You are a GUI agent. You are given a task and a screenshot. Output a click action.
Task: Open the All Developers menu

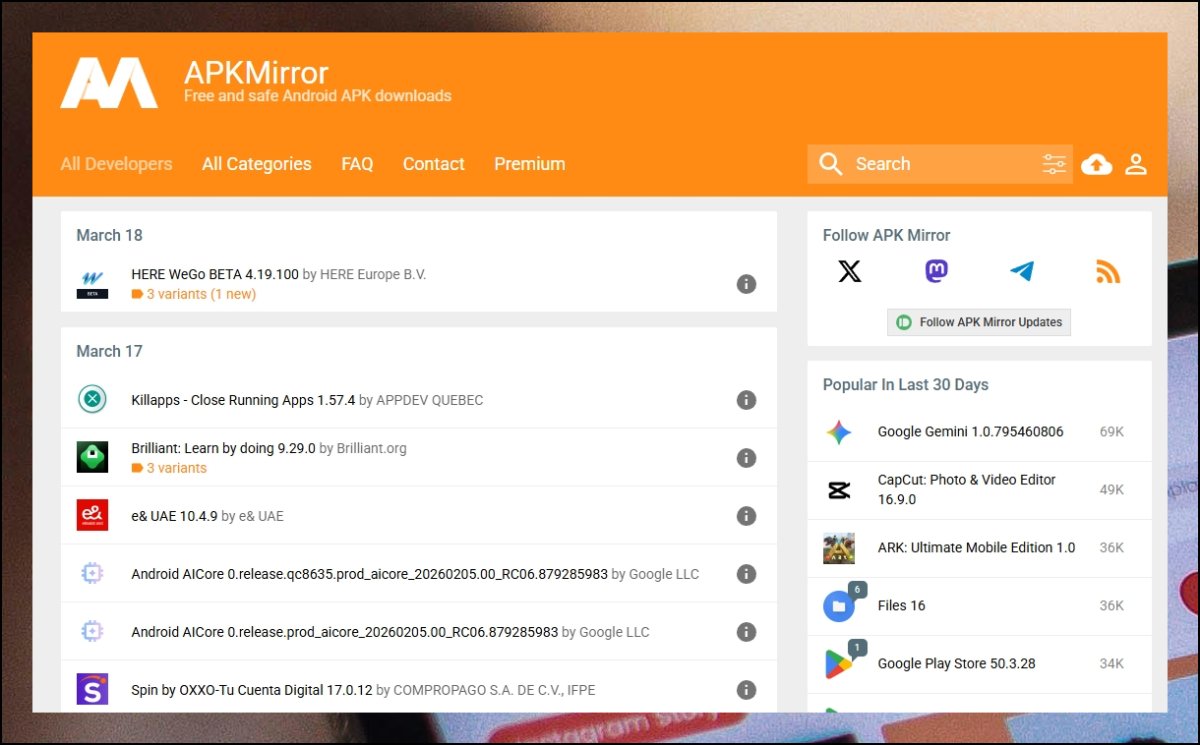pos(116,164)
